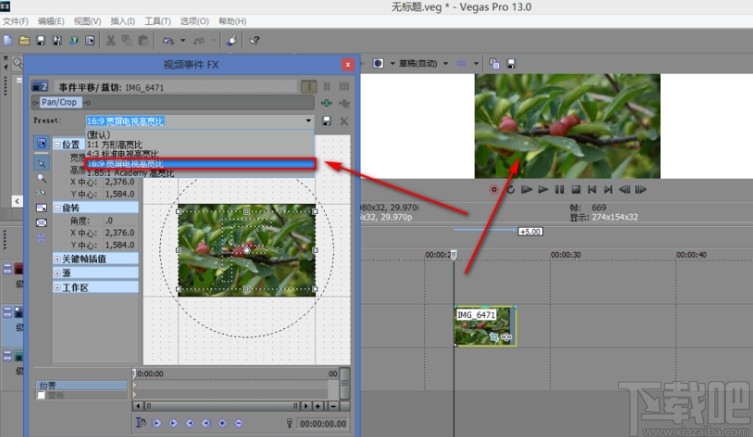The width and height of the screenshot is (753, 437).
Task: Open the 文件(F) menu
Action: [x=15, y=21]
